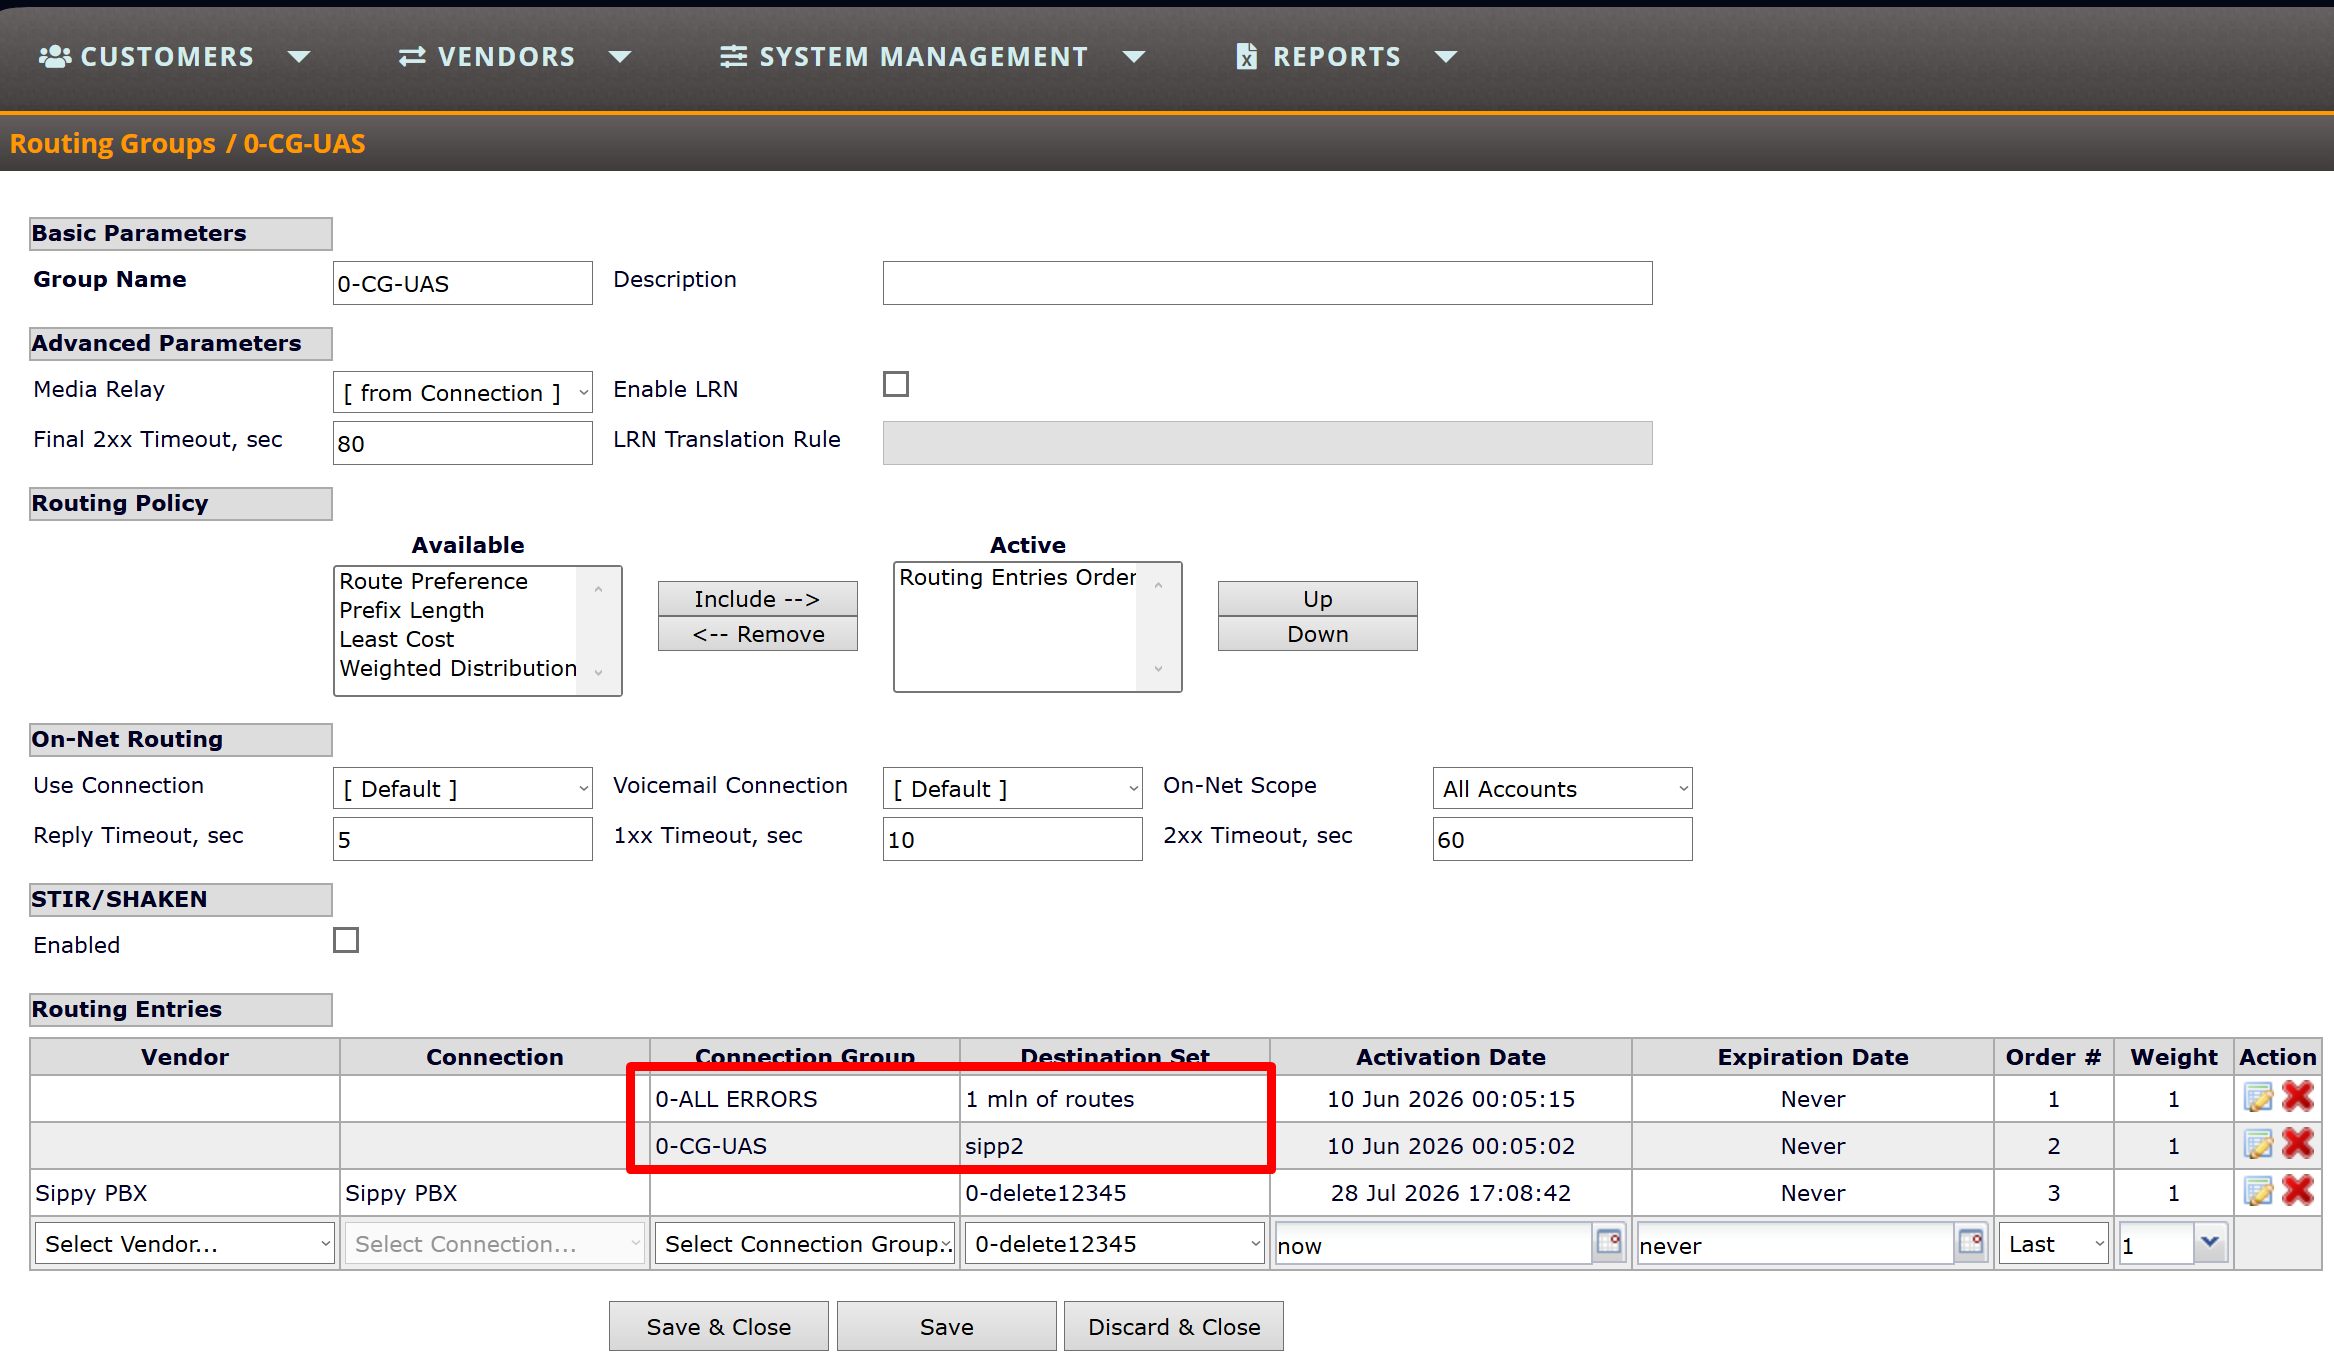Click the Reply Timeout field
This screenshot has width=2334, height=1371.
[x=462, y=839]
